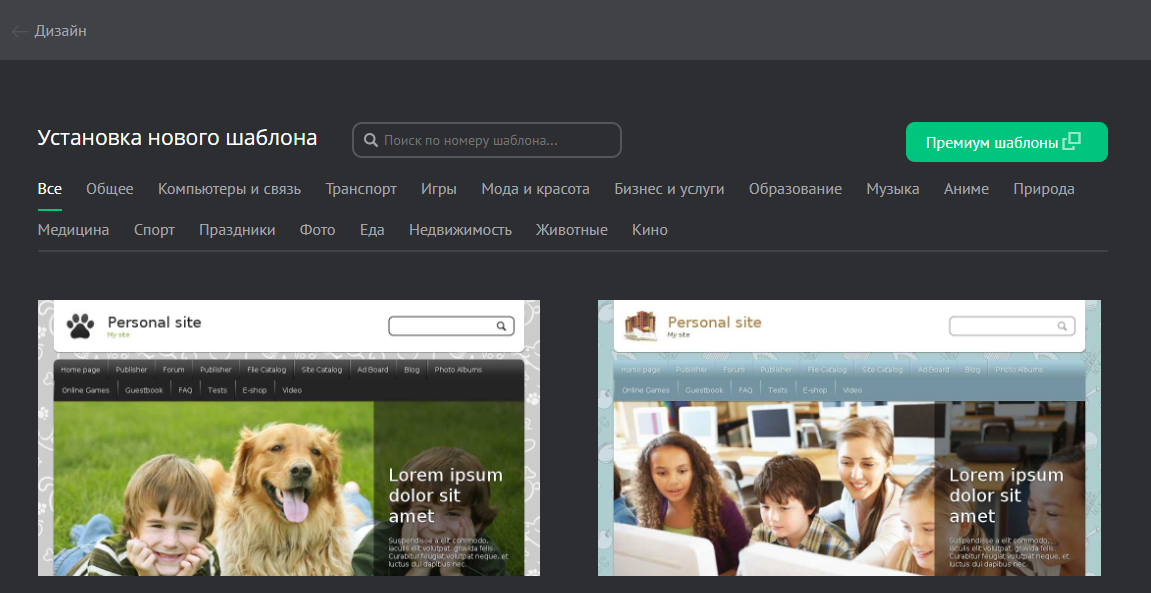Show Образование templates
Image resolution: width=1151 pixels, height=593 pixels.
pos(795,189)
